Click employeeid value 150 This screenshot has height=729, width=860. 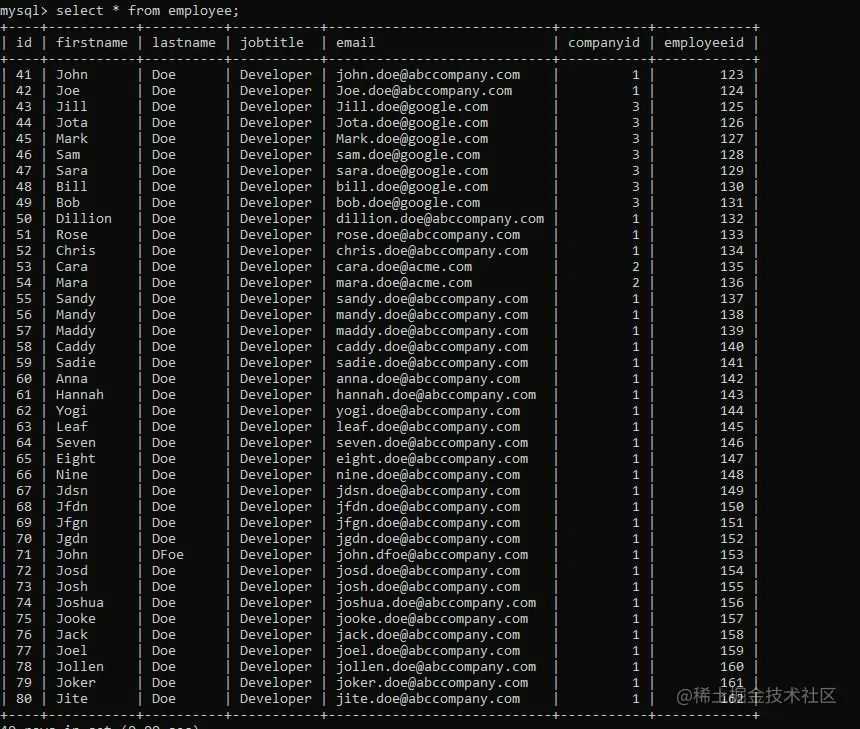(x=732, y=506)
